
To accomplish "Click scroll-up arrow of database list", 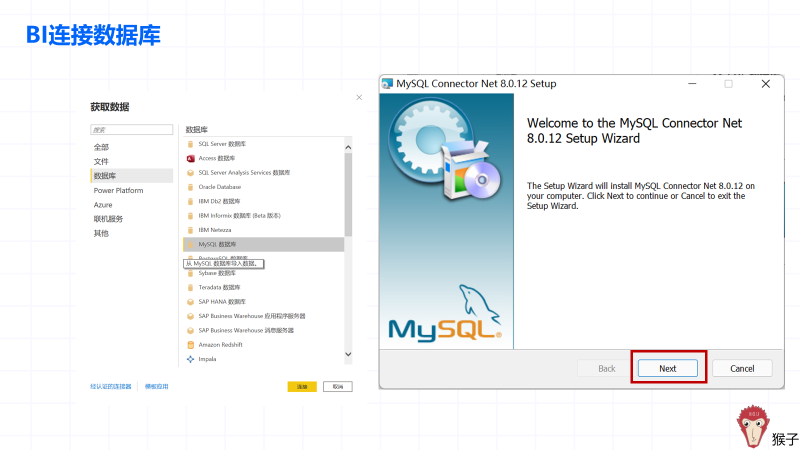I will pos(348,147).
